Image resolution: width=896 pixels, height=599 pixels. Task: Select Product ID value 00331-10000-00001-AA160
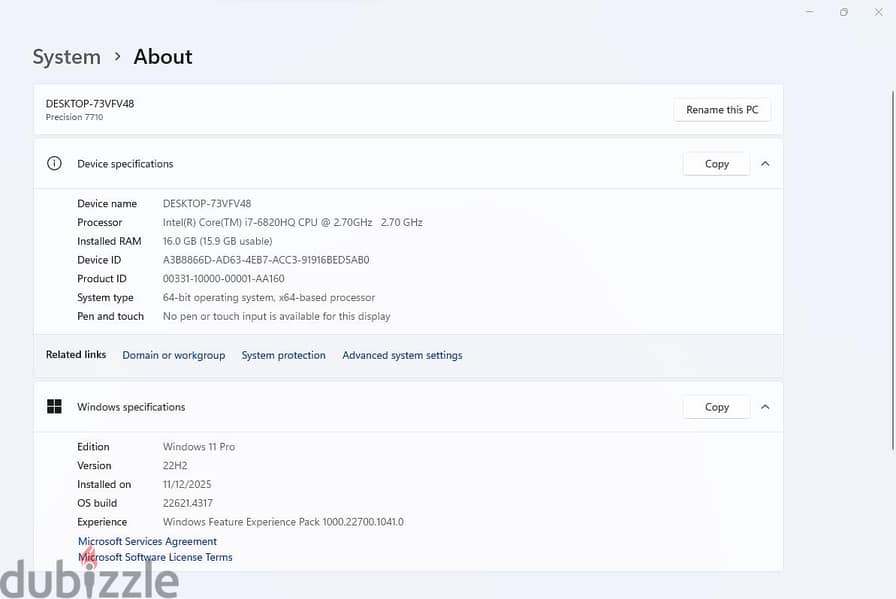tap(223, 278)
